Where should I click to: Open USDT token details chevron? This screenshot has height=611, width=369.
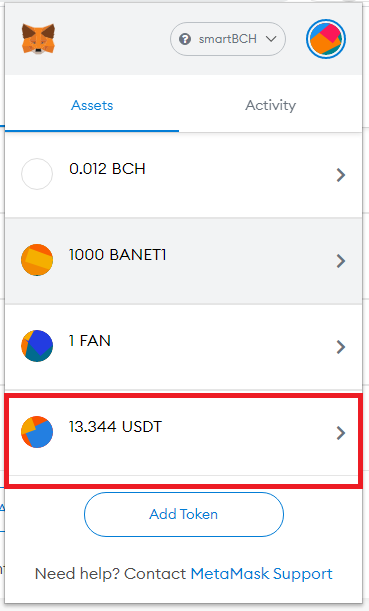[x=341, y=433]
